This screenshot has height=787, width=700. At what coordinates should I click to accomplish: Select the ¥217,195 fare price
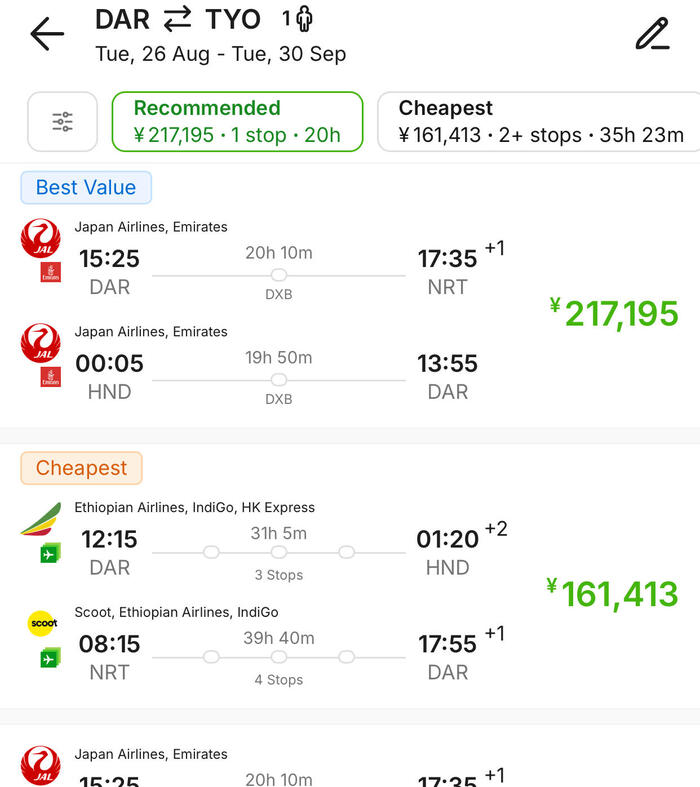tap(614, 314)
